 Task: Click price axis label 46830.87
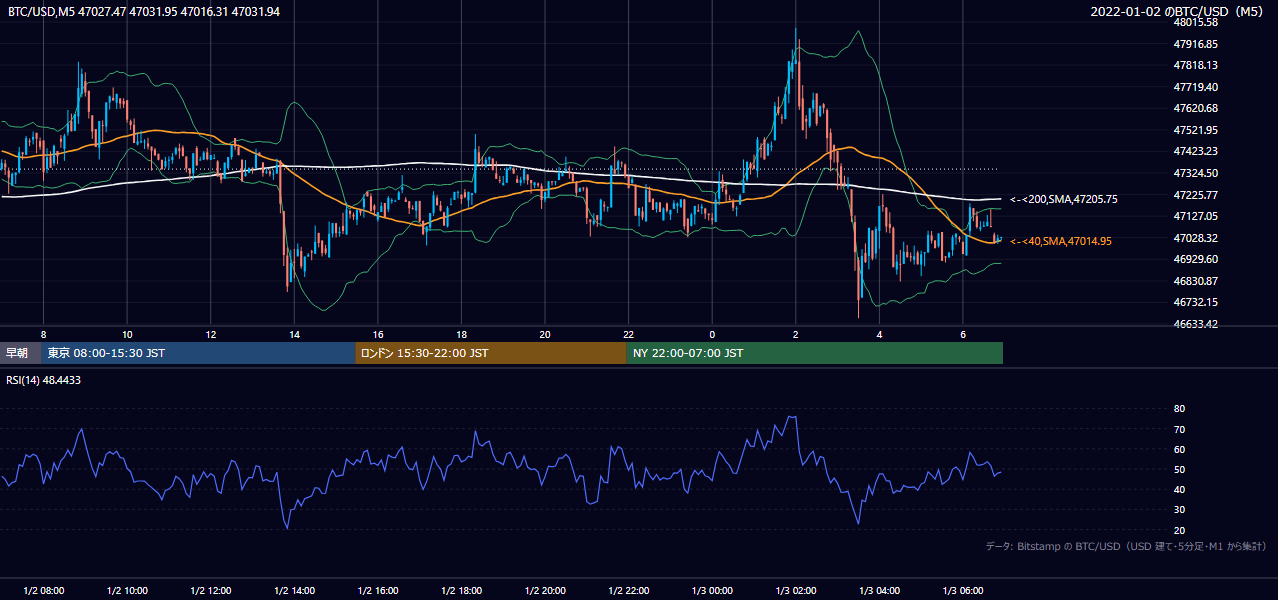[1196, 281]
